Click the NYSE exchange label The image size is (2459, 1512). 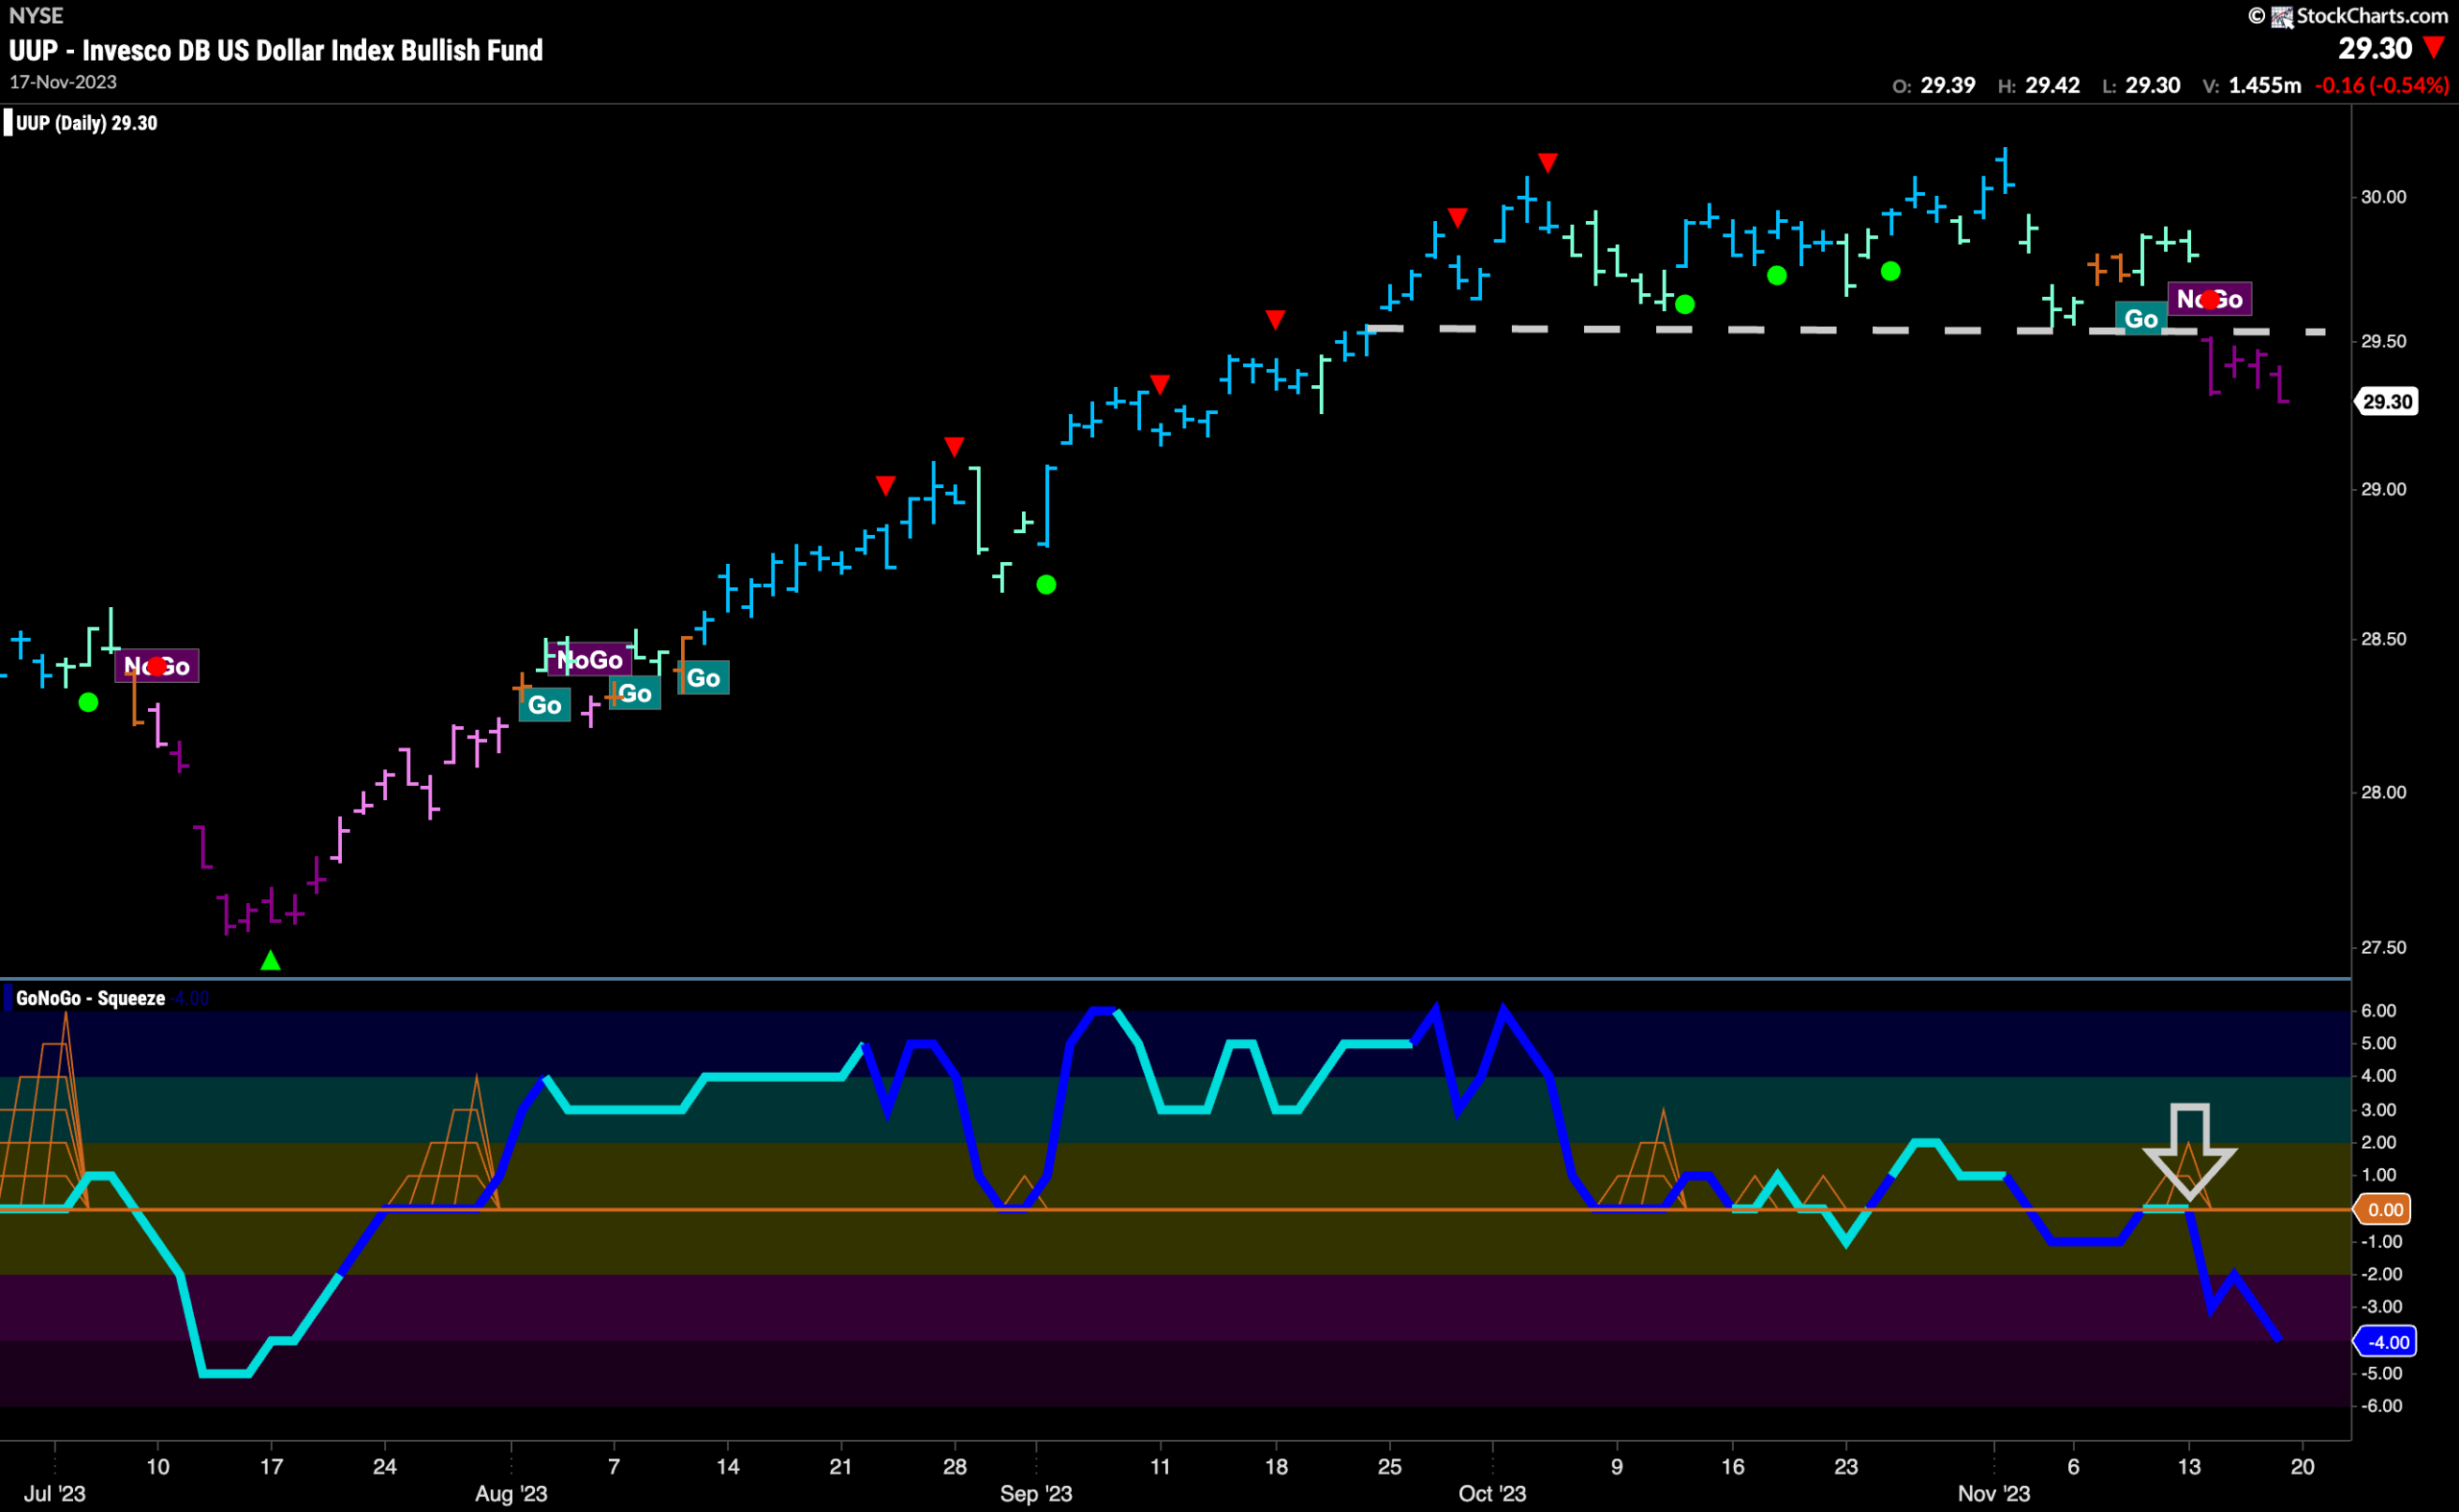[36, 15]
